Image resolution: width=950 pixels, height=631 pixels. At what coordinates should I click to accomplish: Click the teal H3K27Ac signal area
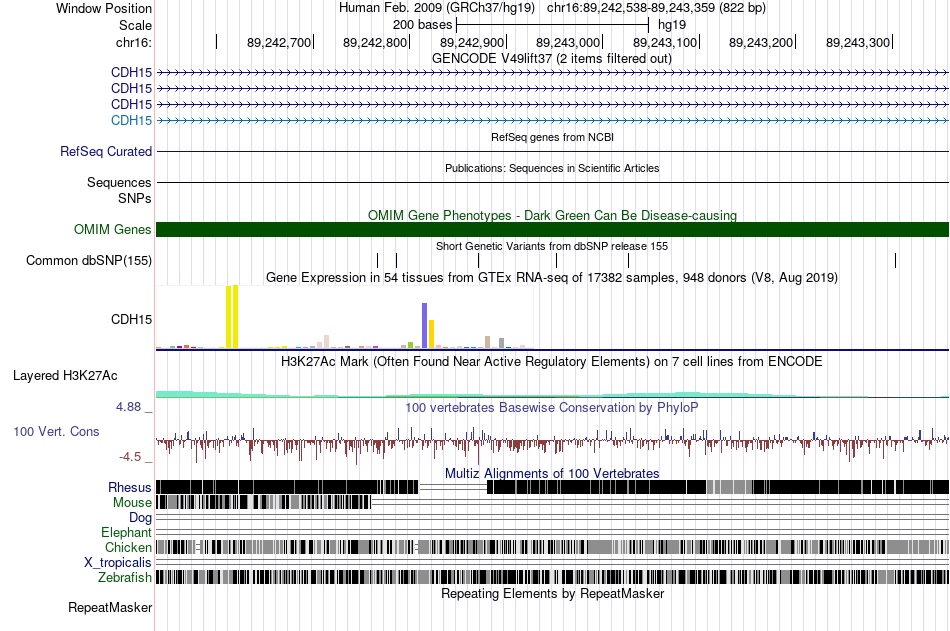coord(552,395)
